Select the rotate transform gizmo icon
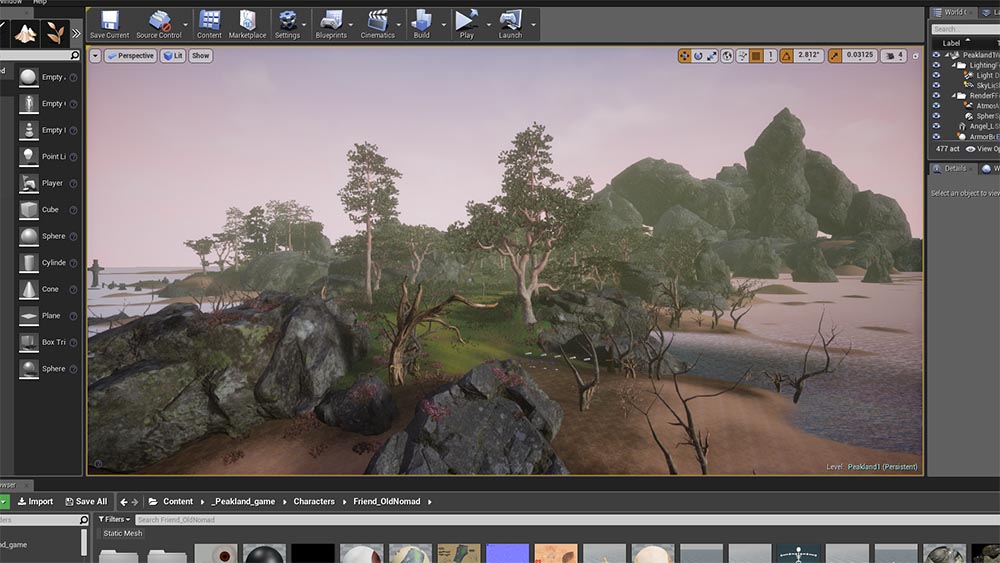The height and width of the screenshot is (563, 1000). click(698, 56)
